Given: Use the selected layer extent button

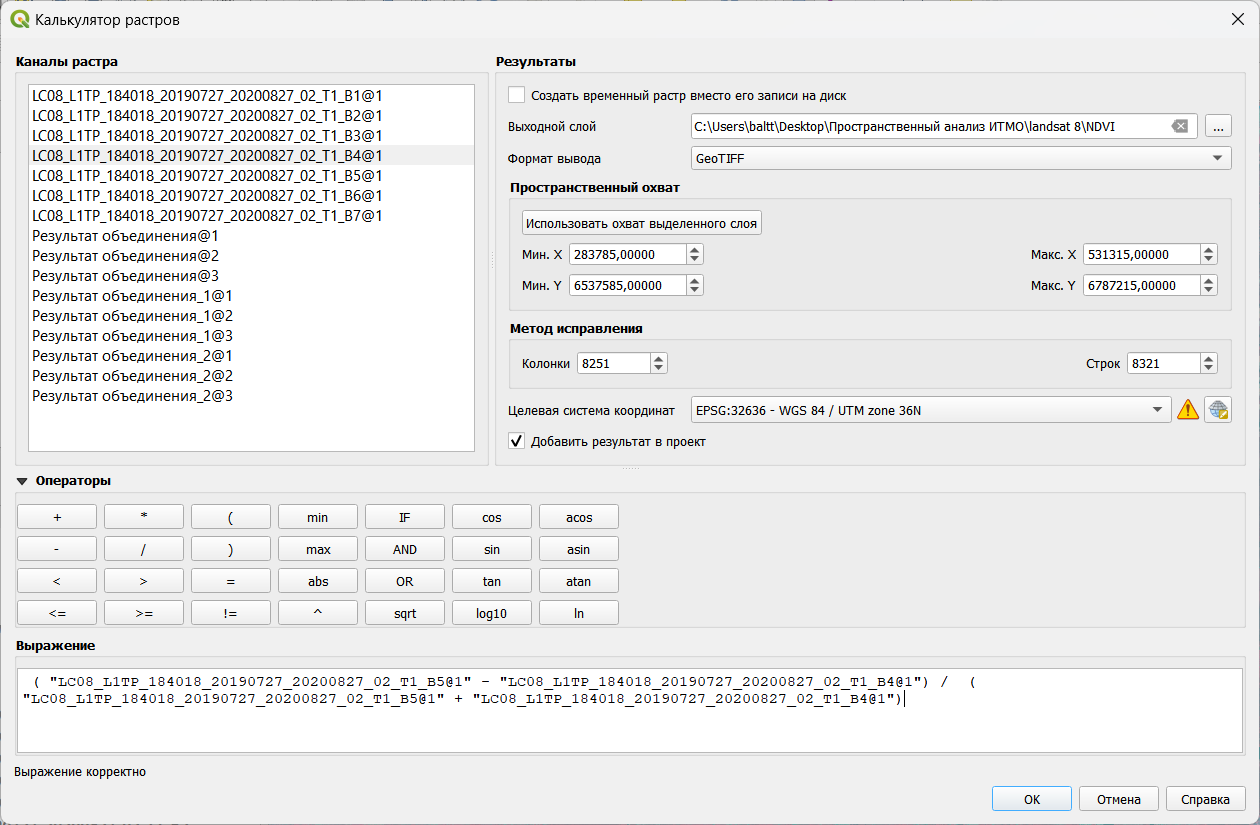Looking at the screenshot, I should coord(642,223).
